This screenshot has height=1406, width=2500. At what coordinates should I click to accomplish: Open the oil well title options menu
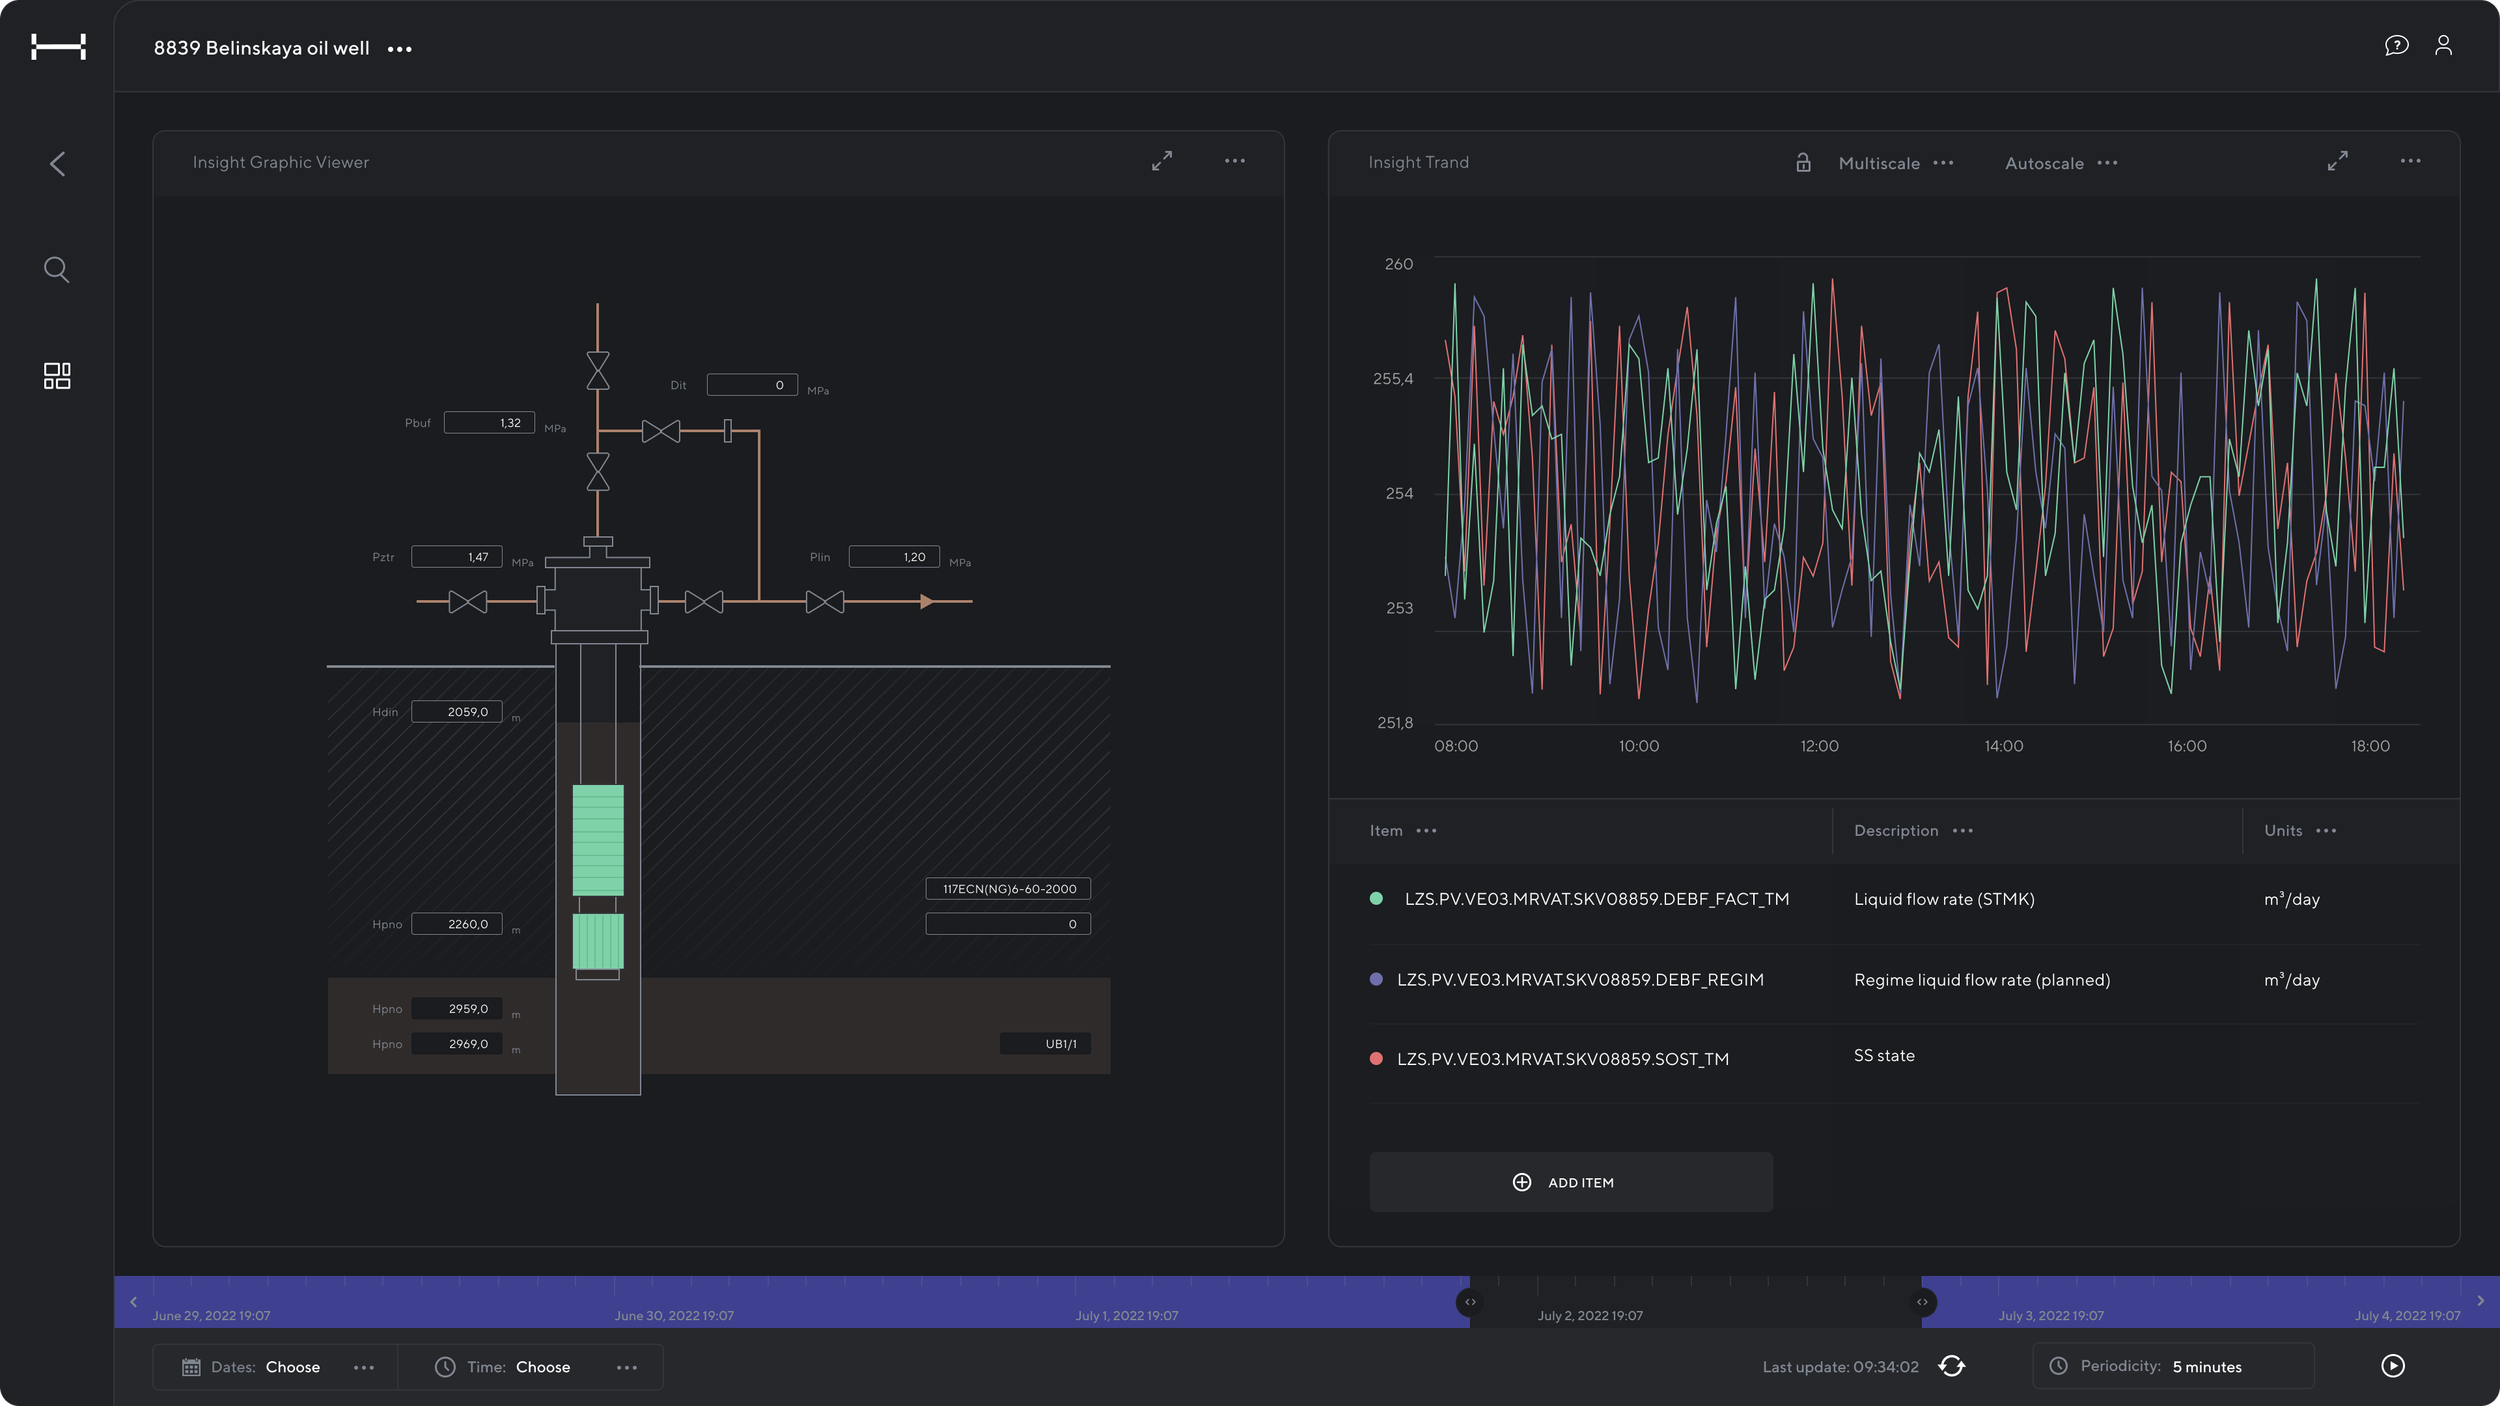pos(400,49)
